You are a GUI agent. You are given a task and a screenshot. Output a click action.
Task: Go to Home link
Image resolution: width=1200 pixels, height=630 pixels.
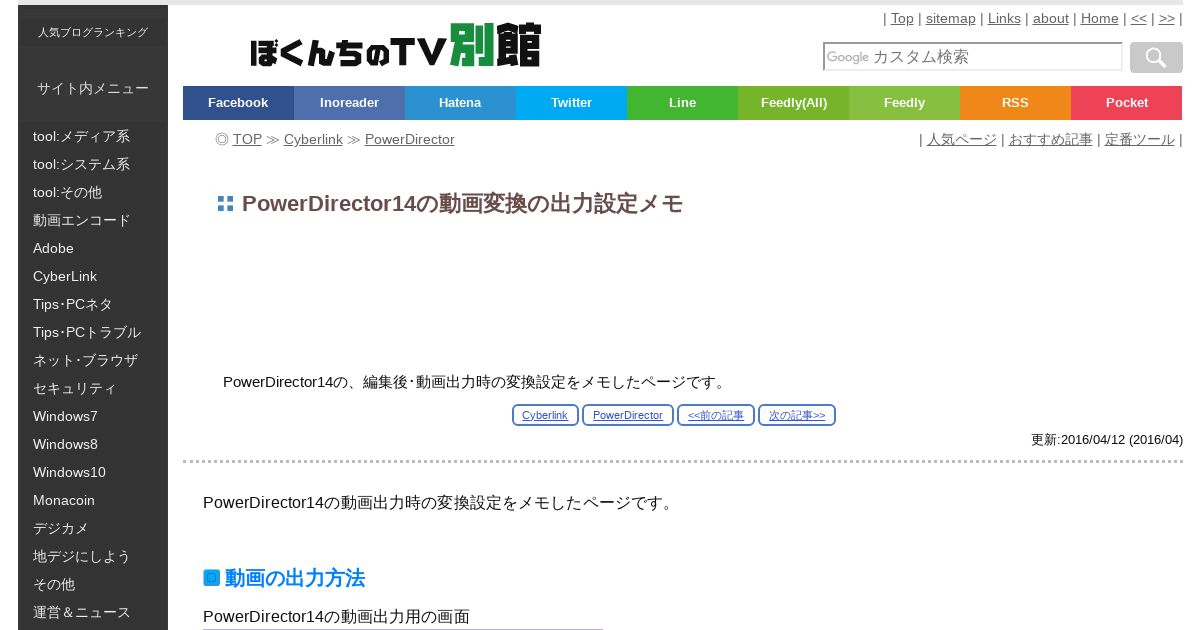click(1100, 18)
